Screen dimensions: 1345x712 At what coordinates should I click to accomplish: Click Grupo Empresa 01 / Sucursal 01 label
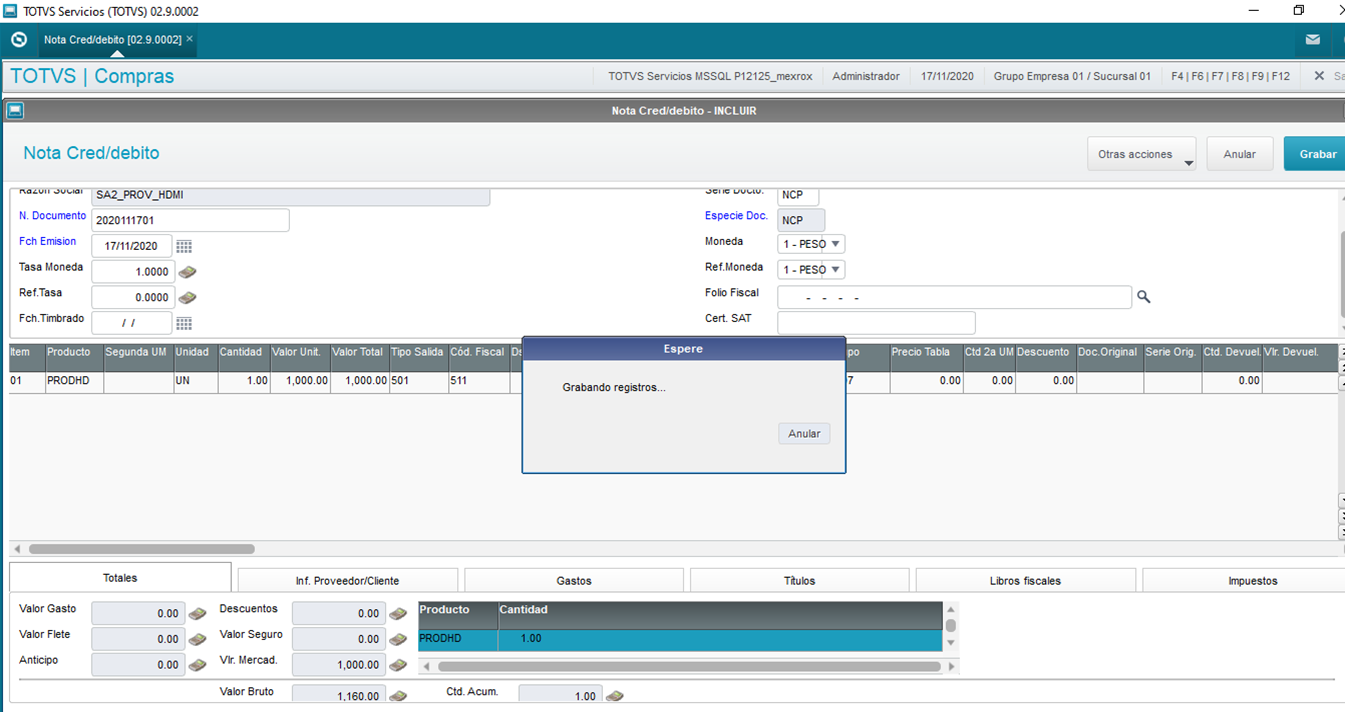coord(1072,76)
